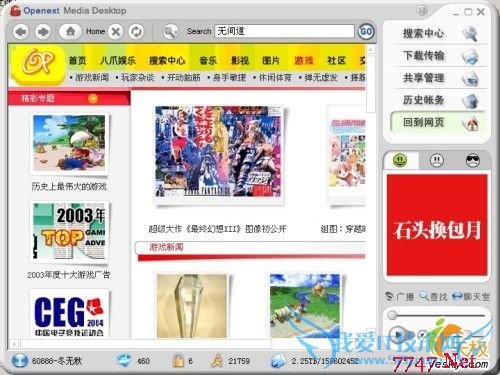Open the Home page button
Image resolution: width=500 pixels, height=375 pixels.
(x=70, y=32)
